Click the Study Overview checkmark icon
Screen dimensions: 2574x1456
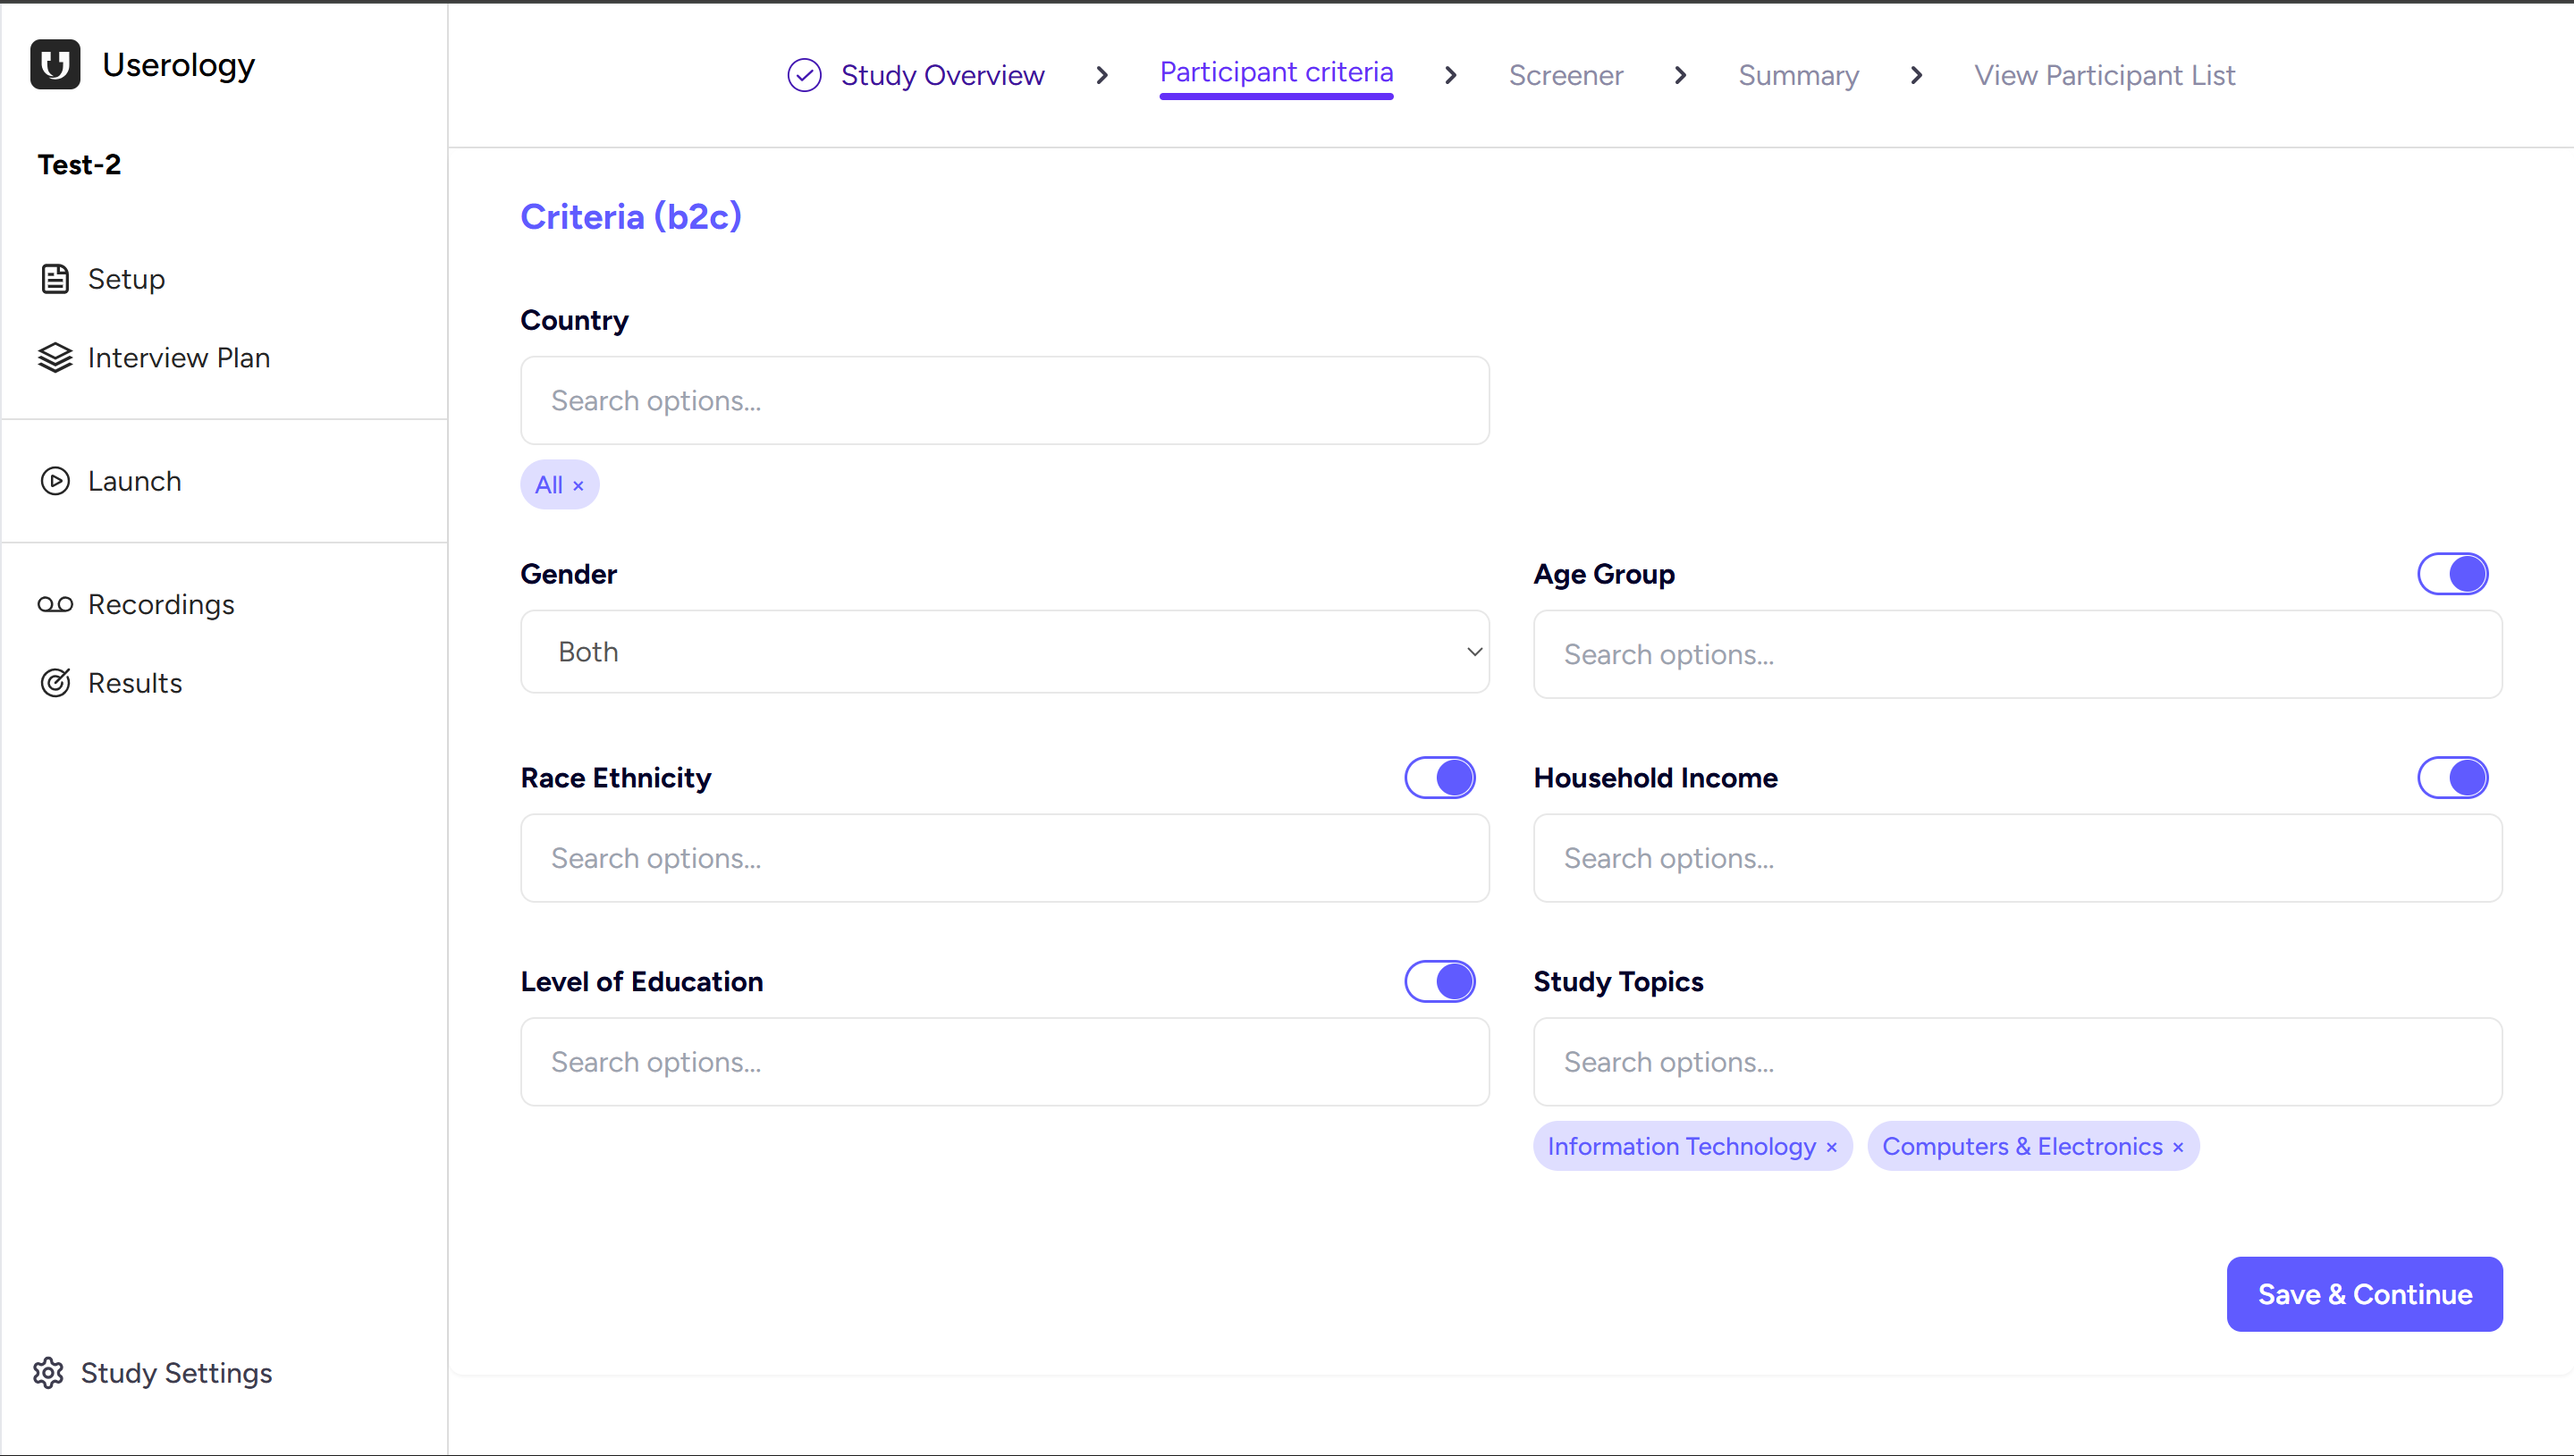[803, 74]
